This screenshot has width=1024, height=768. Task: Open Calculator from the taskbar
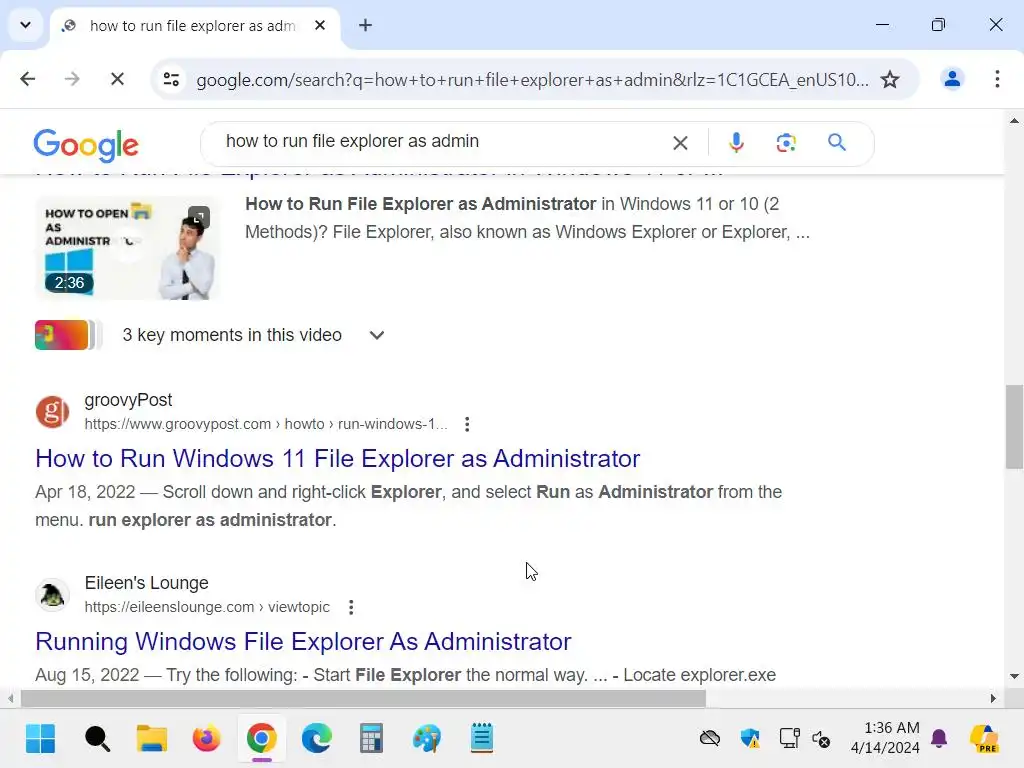click(371, 739)
